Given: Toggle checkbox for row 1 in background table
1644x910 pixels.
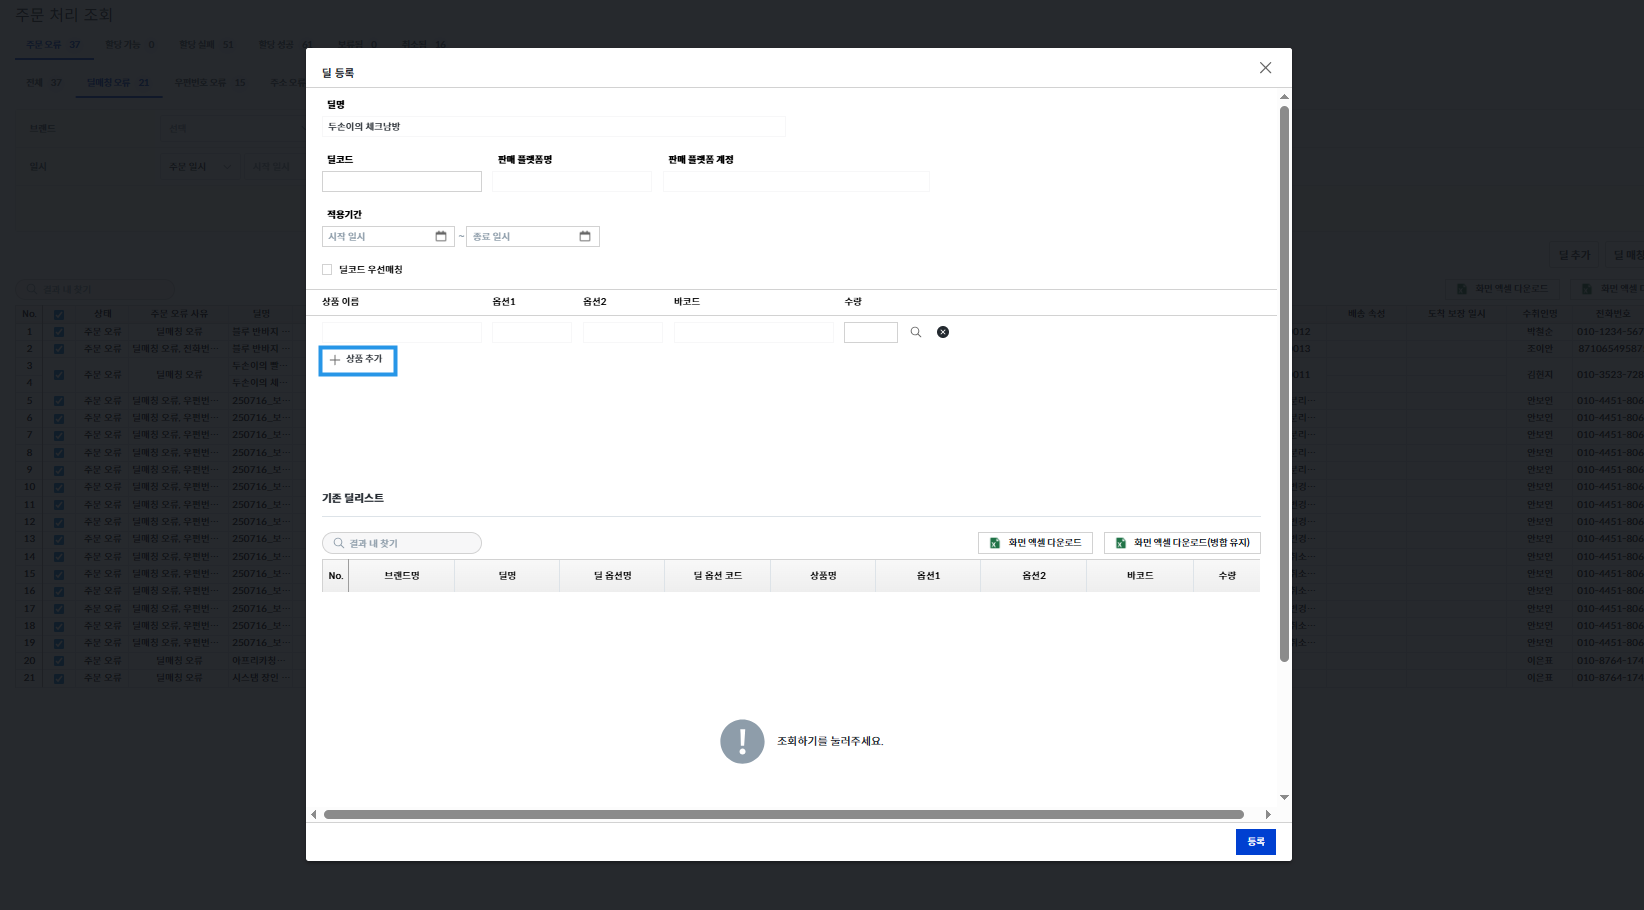Looking at the screenshot, I should 59,332.
